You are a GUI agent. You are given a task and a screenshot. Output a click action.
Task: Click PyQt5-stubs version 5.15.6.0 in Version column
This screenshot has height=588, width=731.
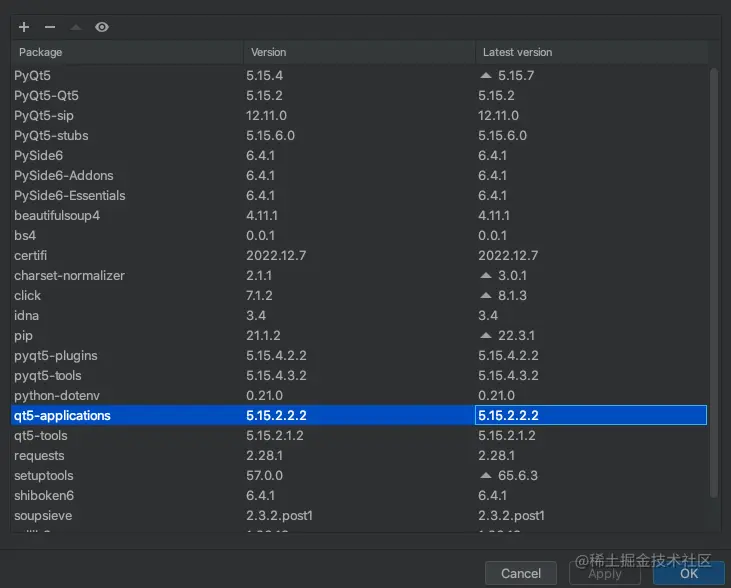pos(270,136)
